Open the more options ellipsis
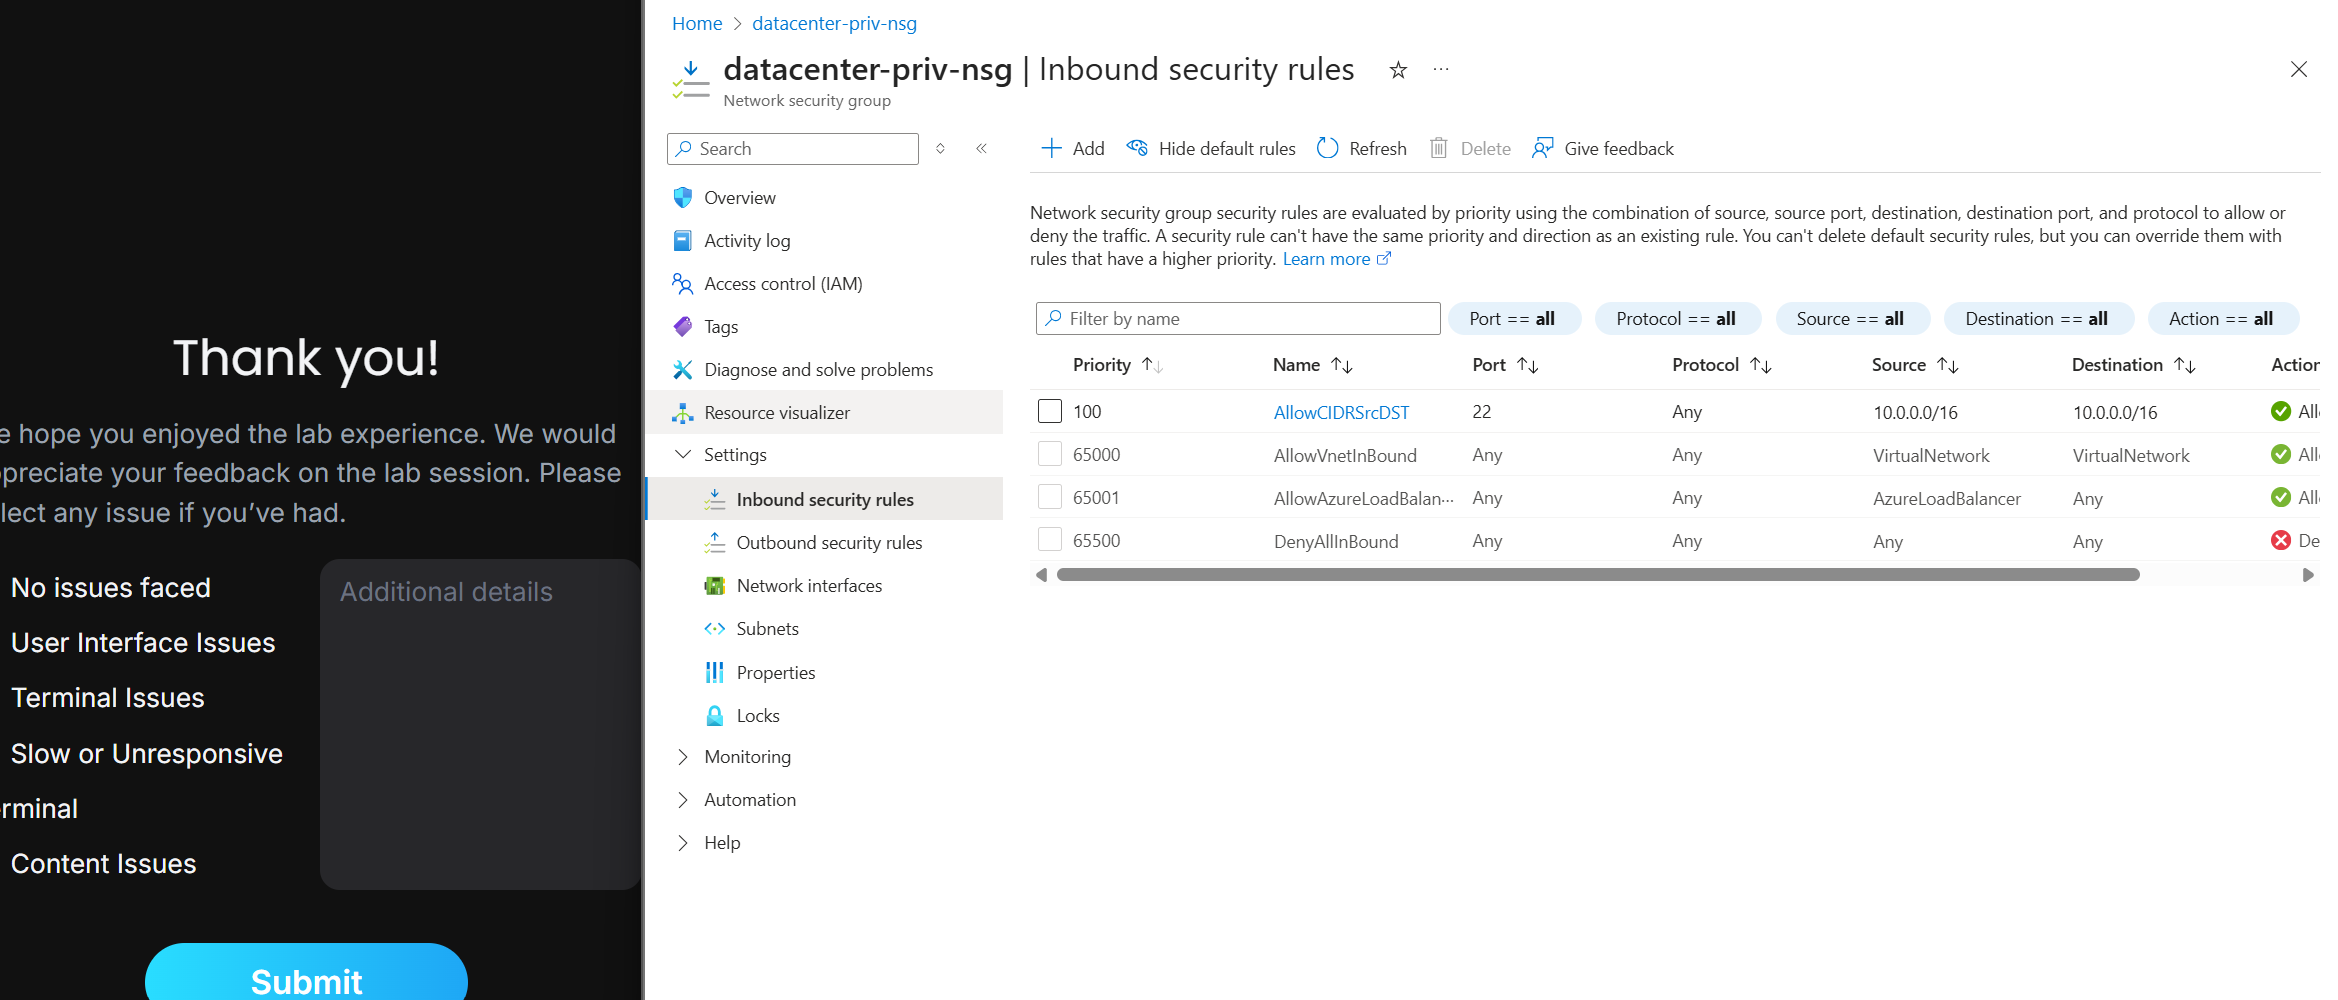Screen dimensions: 2338x1000 (1441, 70)
